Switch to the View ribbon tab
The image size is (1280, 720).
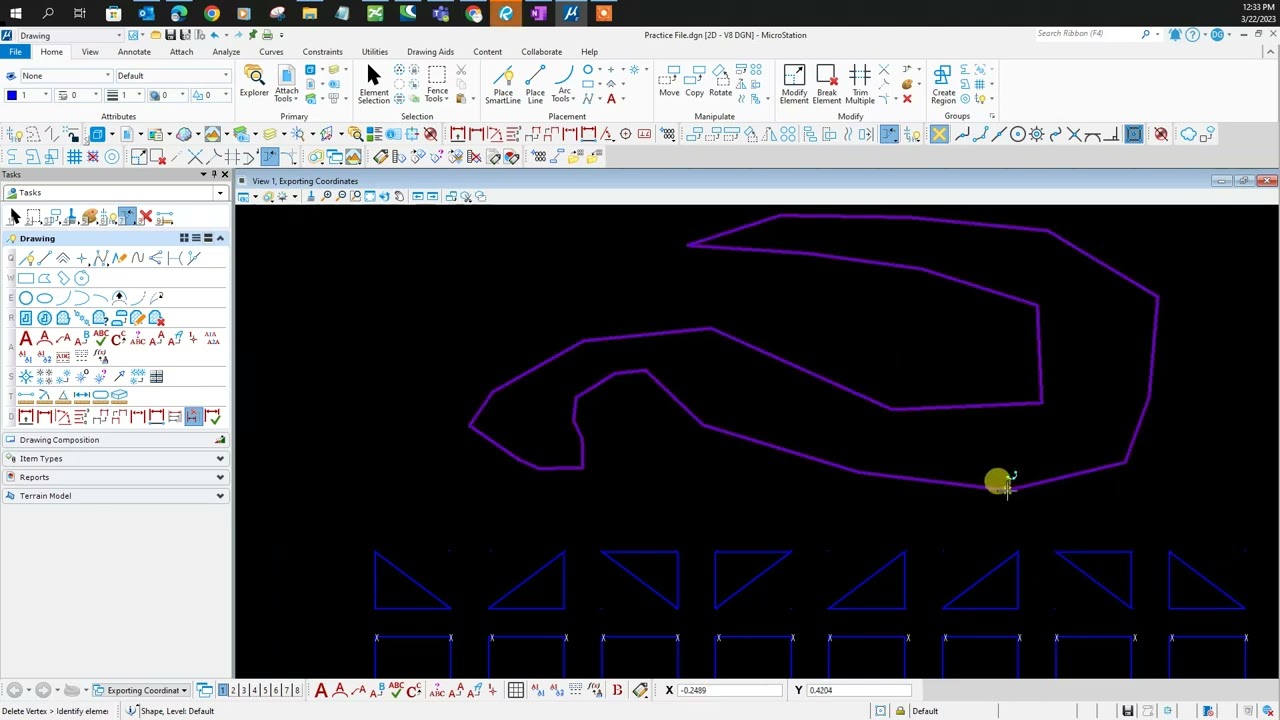[90, 52]
